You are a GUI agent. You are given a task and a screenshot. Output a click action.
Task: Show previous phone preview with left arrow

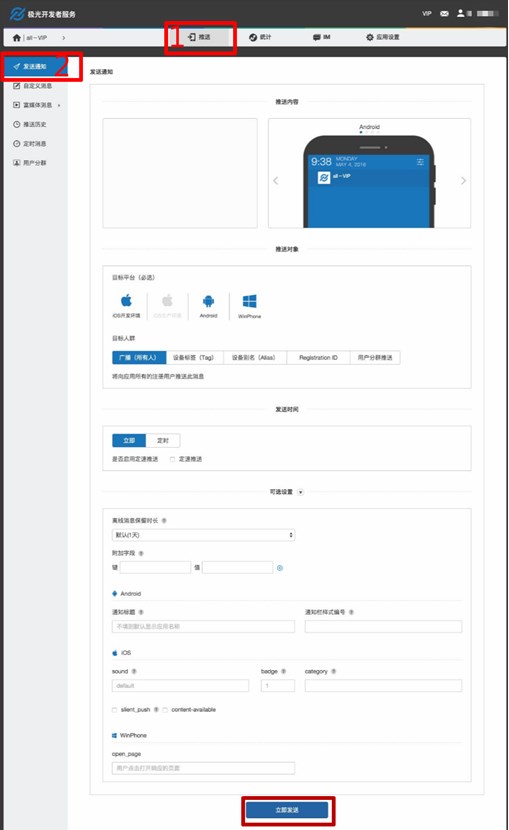(x=276, y=181)
